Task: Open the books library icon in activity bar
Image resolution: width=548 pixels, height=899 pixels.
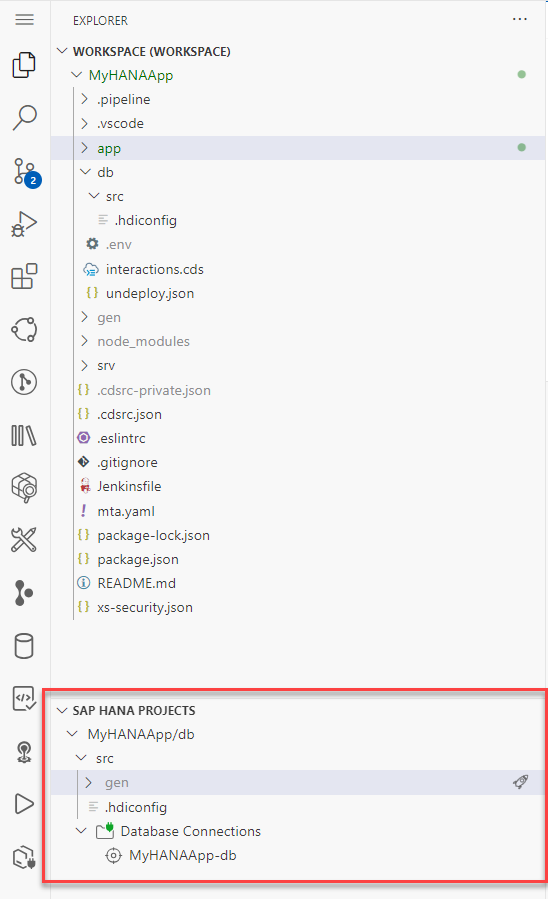Action: (x=24, y=435)
